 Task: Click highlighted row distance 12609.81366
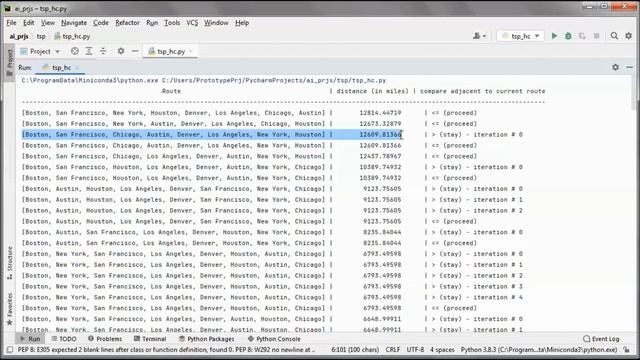point(380,134)
